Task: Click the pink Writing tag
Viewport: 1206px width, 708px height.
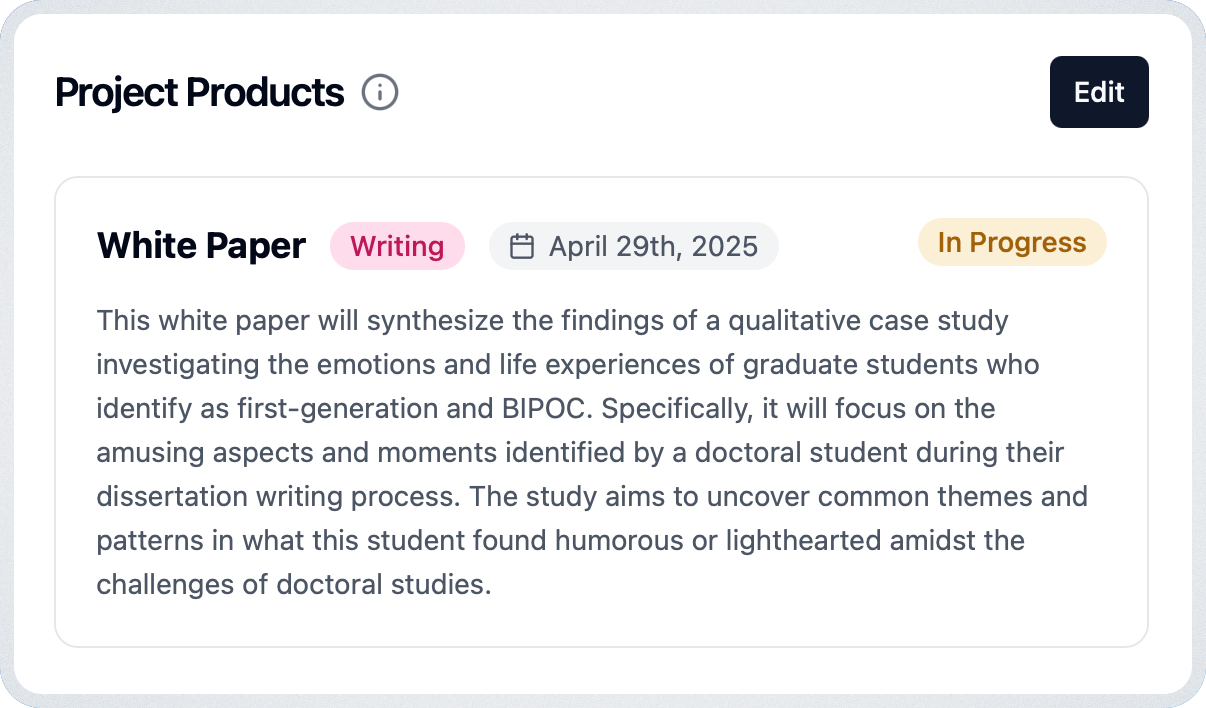Action: pyautogui.click(x=397, y=246)
